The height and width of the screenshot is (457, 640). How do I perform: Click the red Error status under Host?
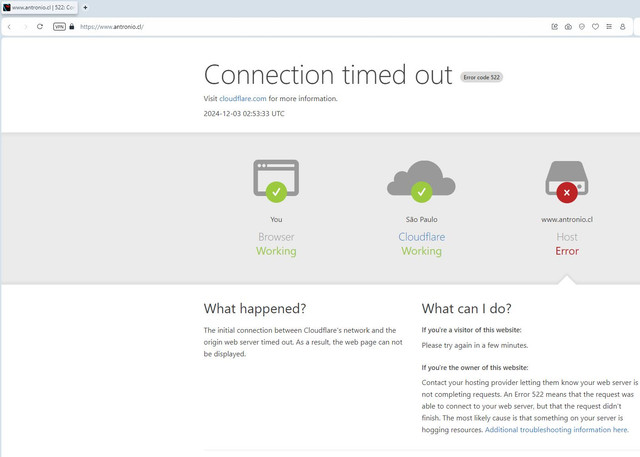tap(567, 251)
